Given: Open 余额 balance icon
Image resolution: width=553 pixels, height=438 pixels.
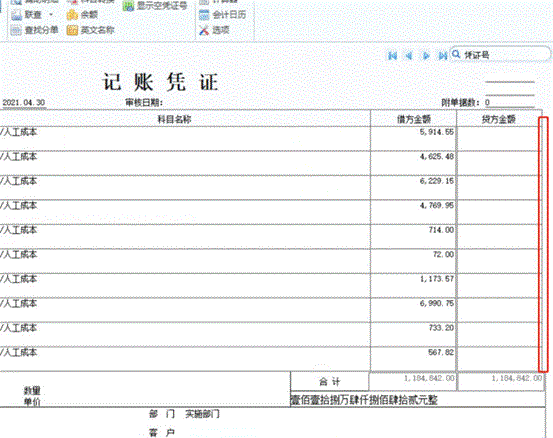Looking at the screenshot, I should tap(72, 15).
